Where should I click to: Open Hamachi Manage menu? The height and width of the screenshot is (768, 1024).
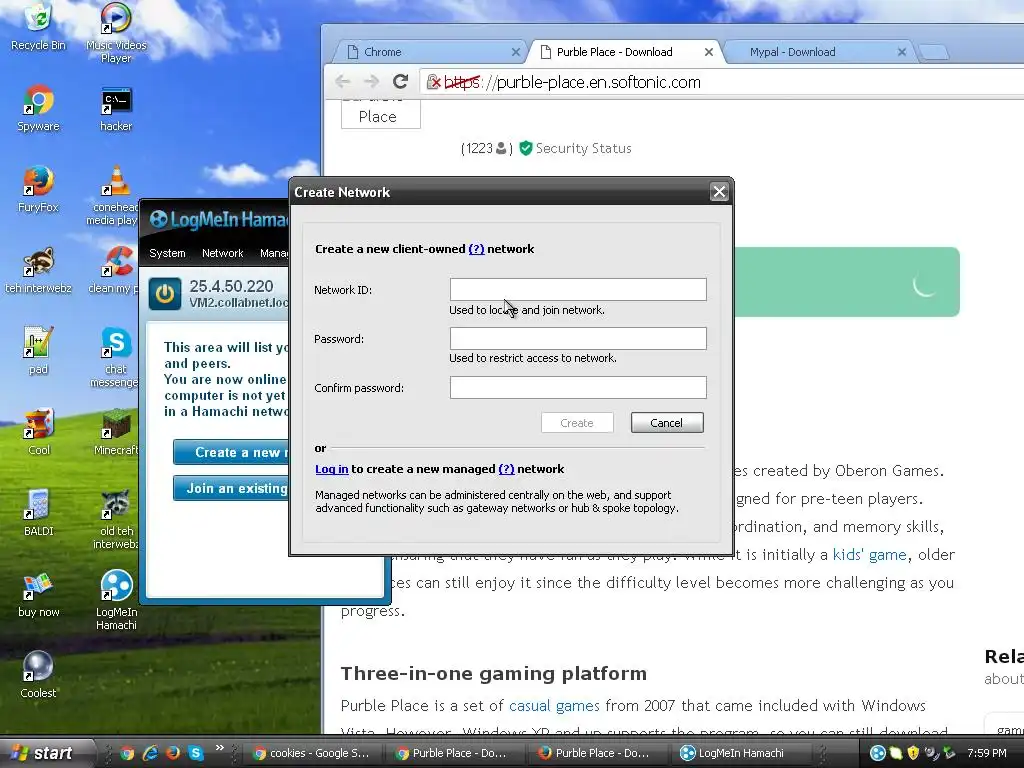coord(273,253)
